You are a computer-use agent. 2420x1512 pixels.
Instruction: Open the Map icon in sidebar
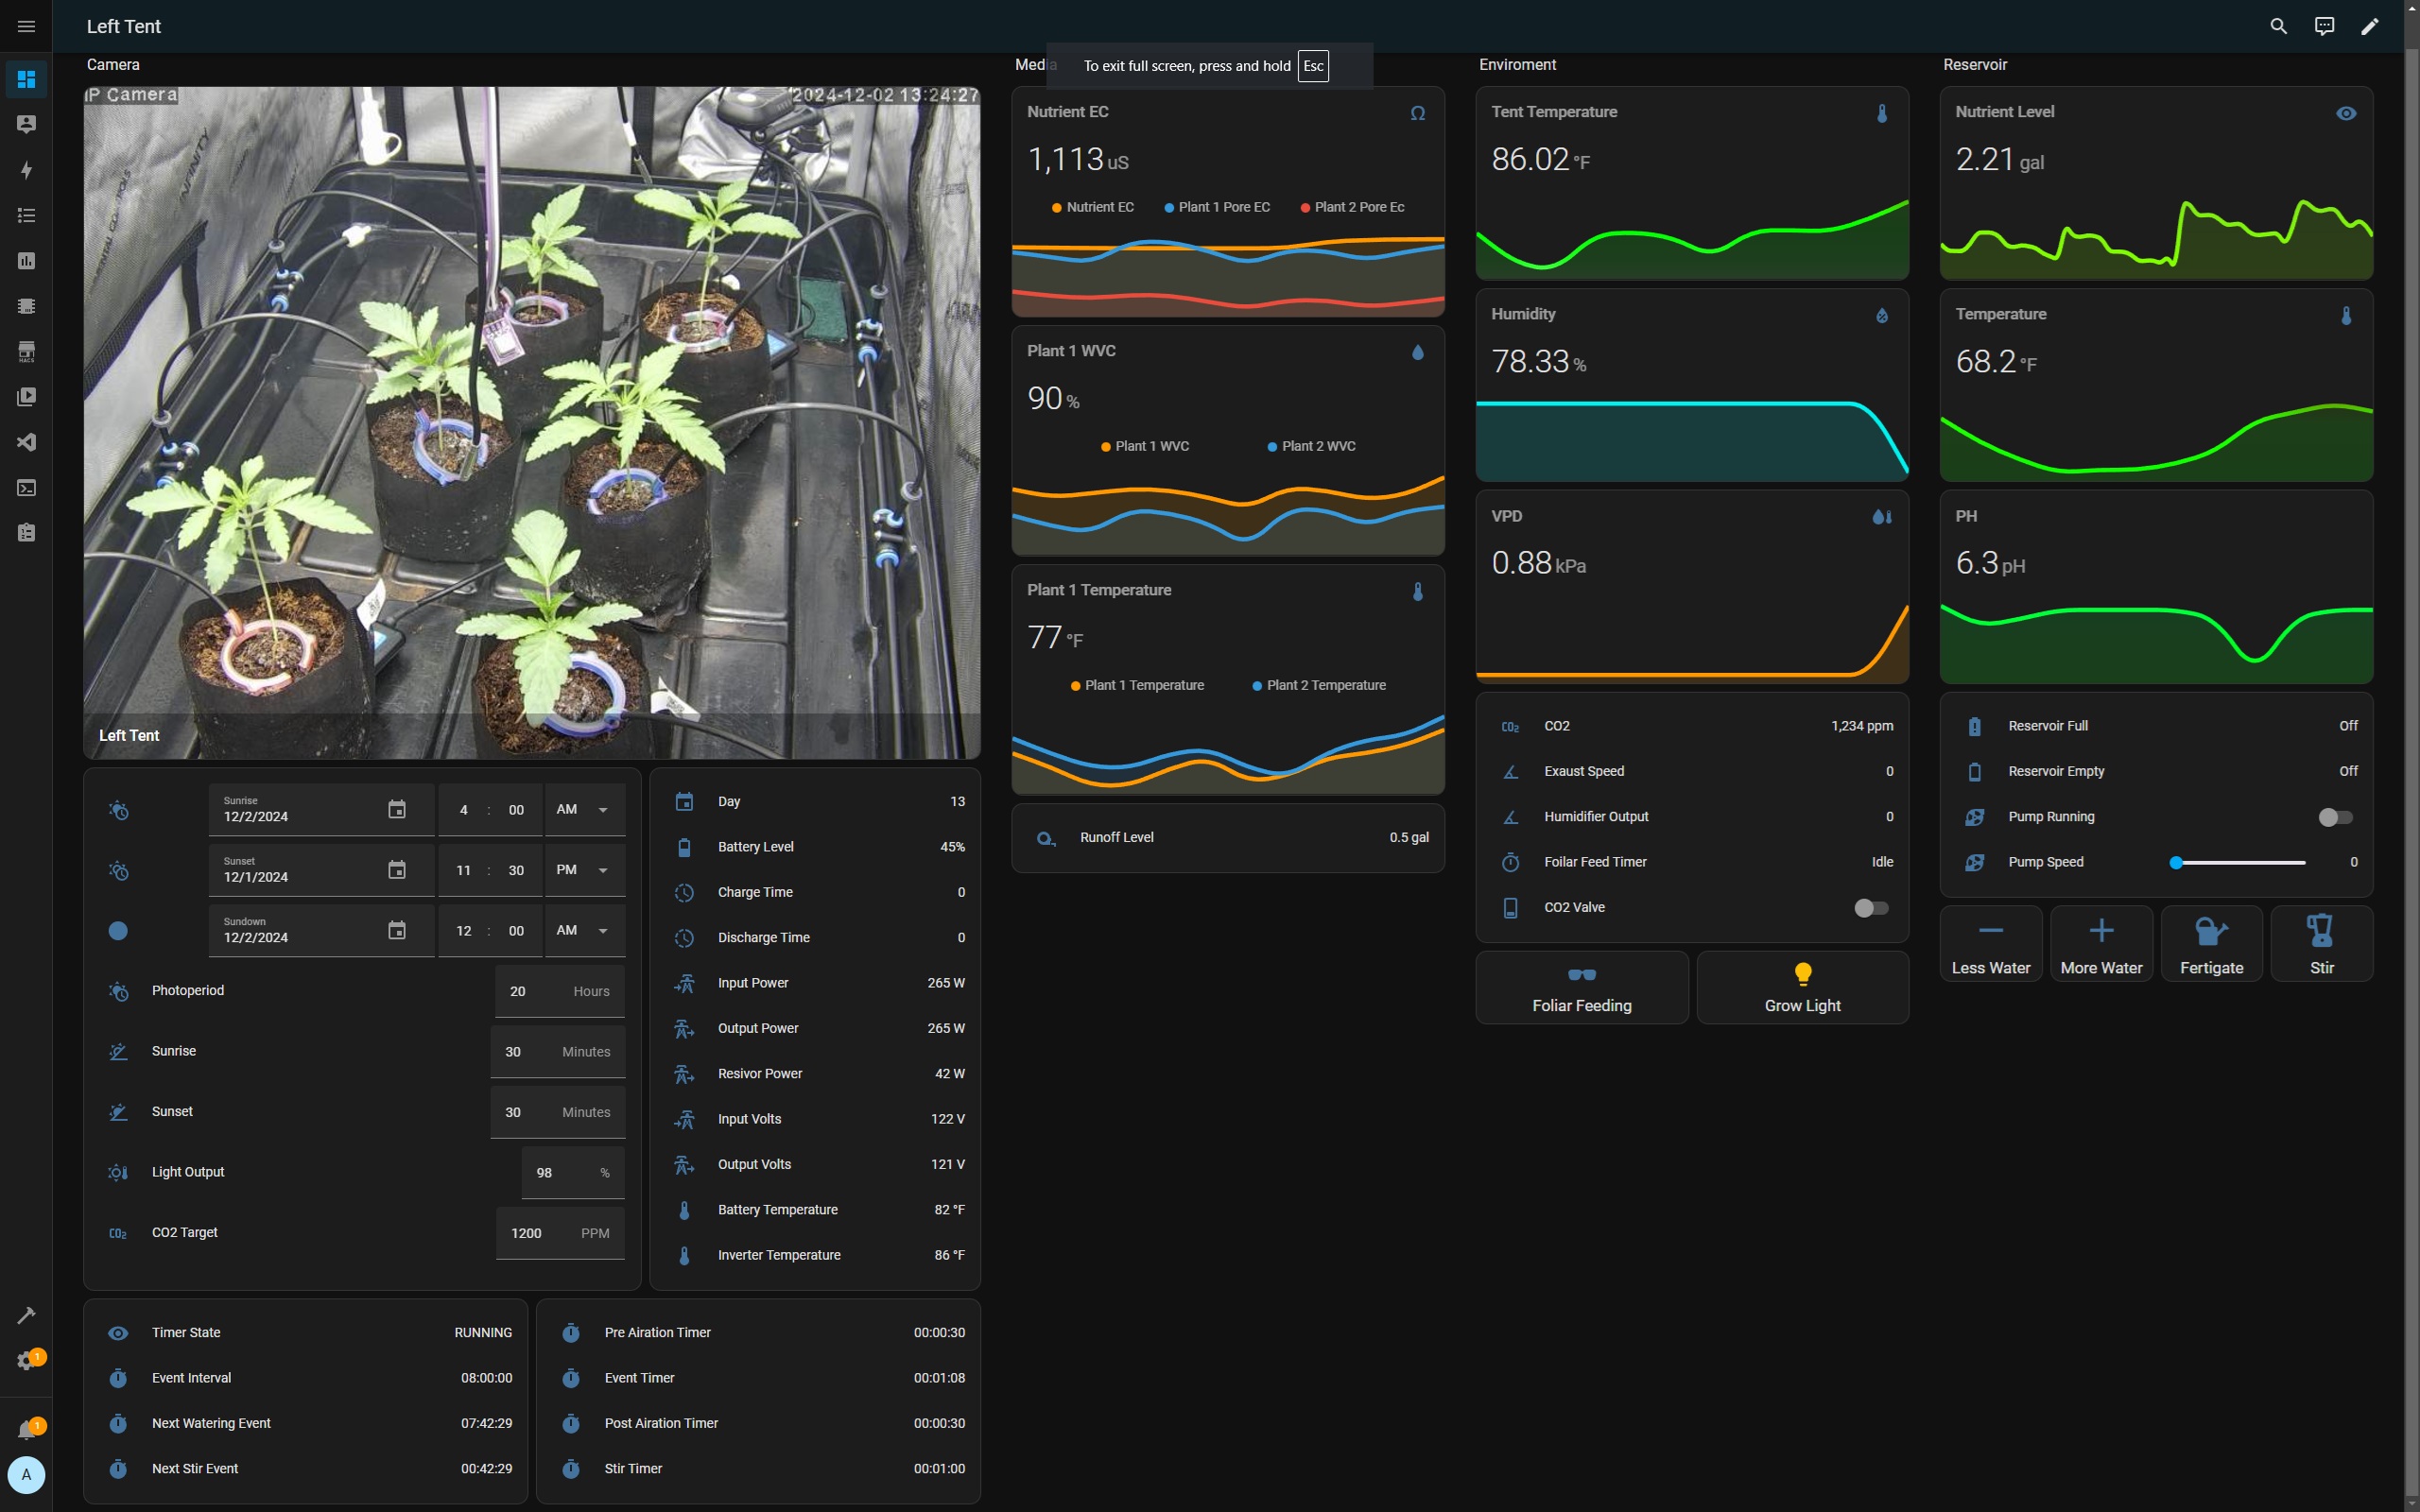click(x=26, y=124)
